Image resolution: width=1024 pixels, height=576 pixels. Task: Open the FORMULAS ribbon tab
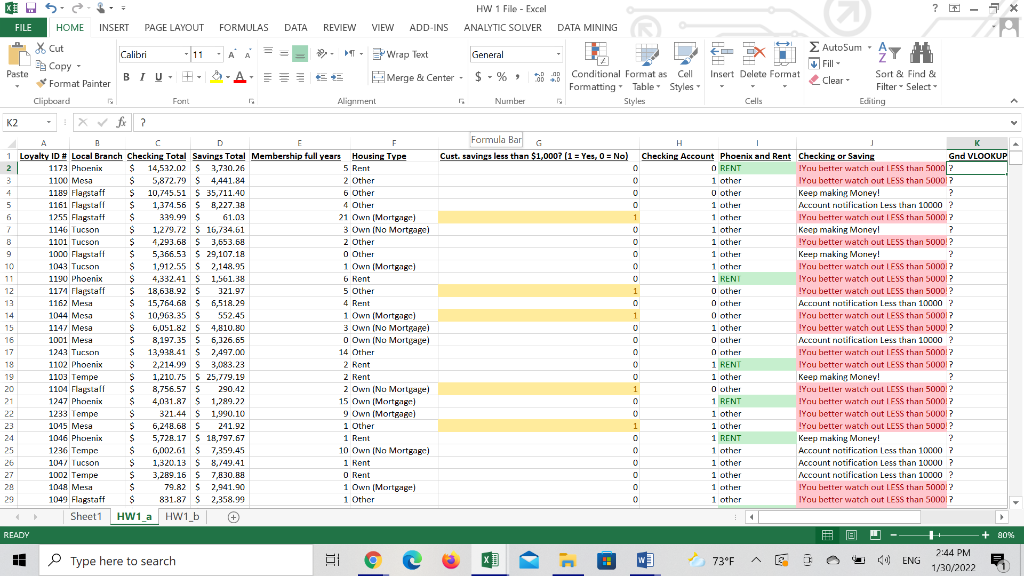click(243, 28)
